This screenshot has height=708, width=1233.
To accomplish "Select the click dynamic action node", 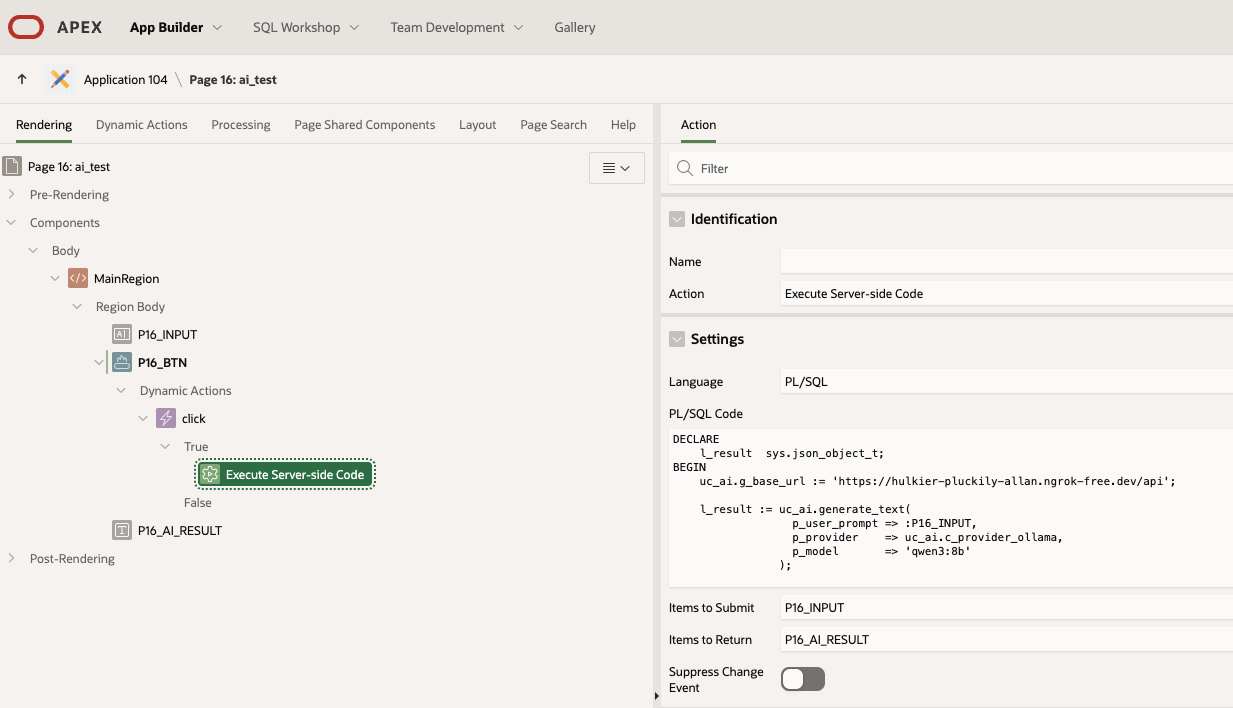I will [x=194, y=419].
